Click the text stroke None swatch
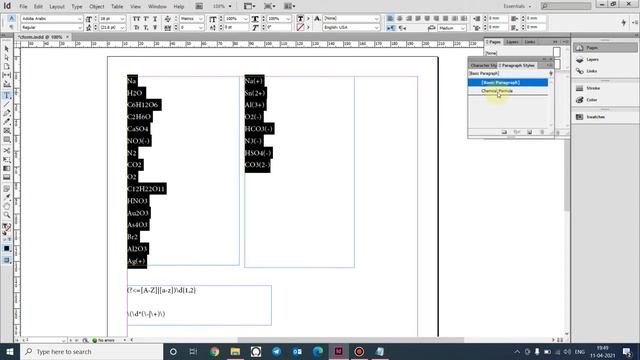This screenshot has height=360, width=640. (300, 27)
